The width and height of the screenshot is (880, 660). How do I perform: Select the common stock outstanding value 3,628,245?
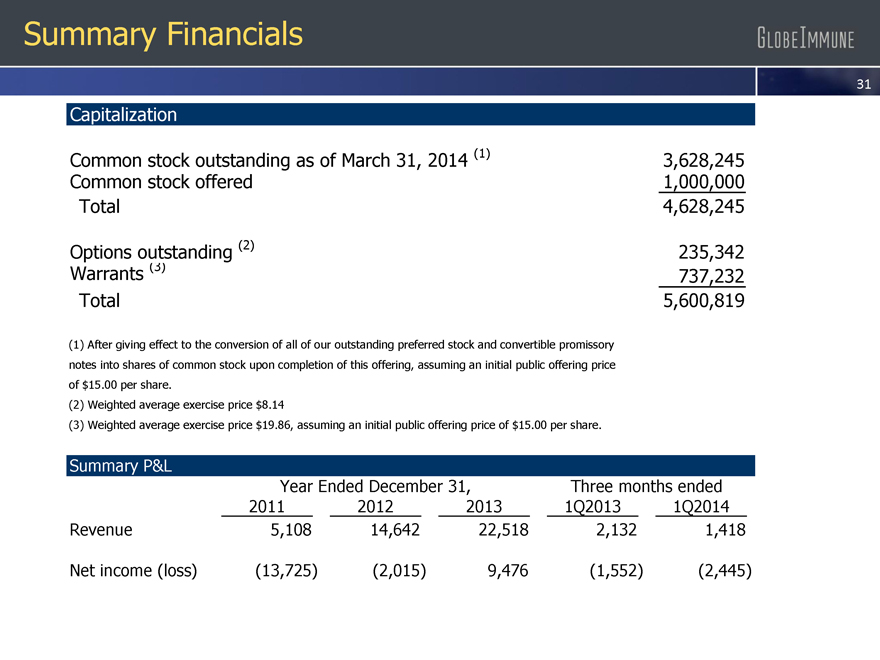704,161
